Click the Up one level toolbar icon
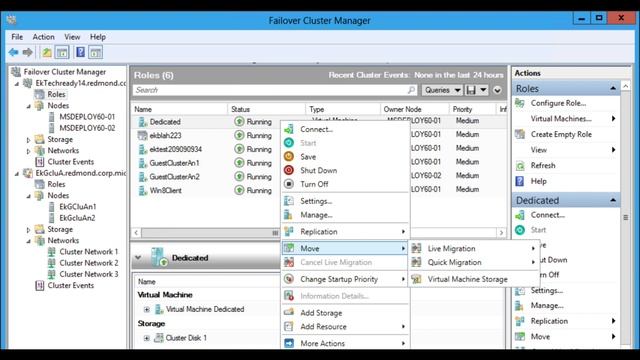Screen dimensions: 640x360 point(47,52)
